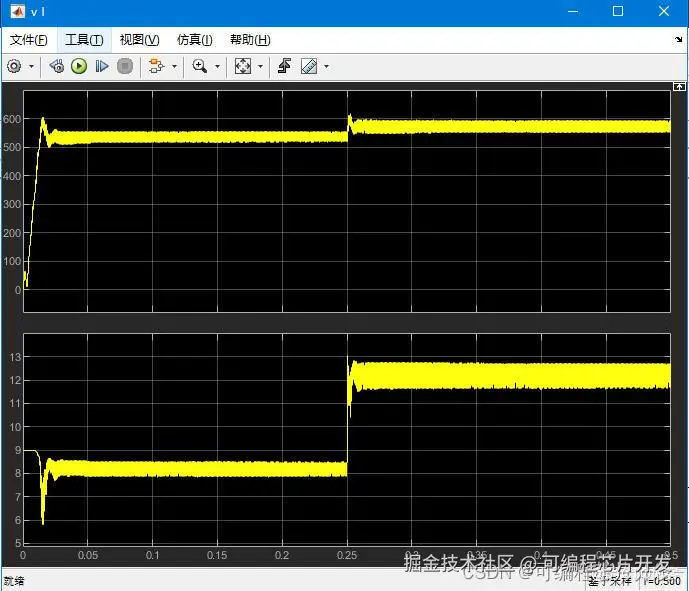This screenshot has width=689, height=591.
Task: Click the step back simulation icon
Action: coord(57,66)
